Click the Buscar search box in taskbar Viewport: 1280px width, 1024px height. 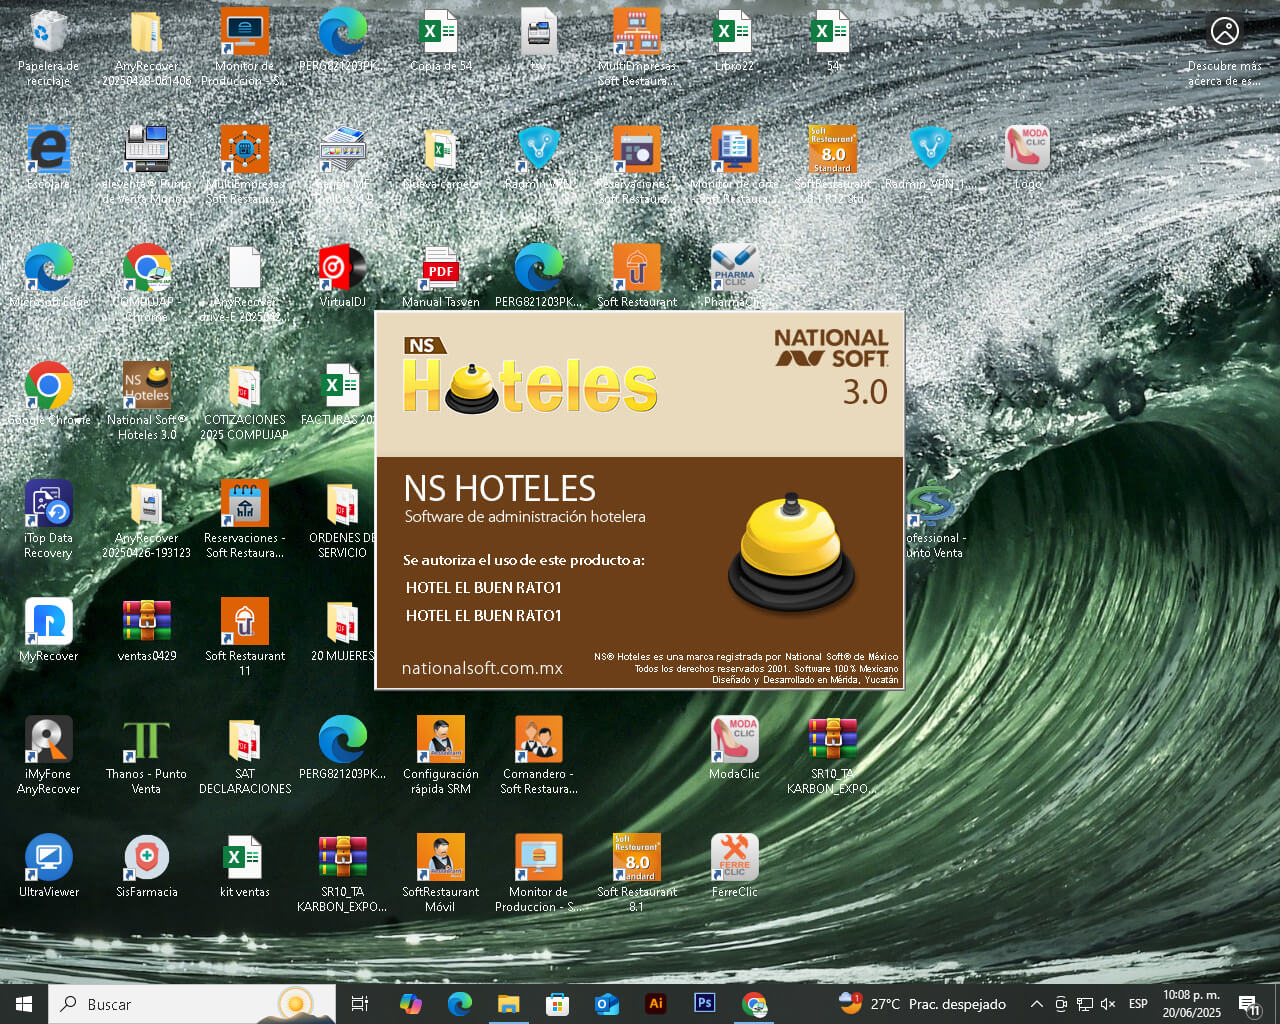pyautogui.click(x=191, y=1004)
